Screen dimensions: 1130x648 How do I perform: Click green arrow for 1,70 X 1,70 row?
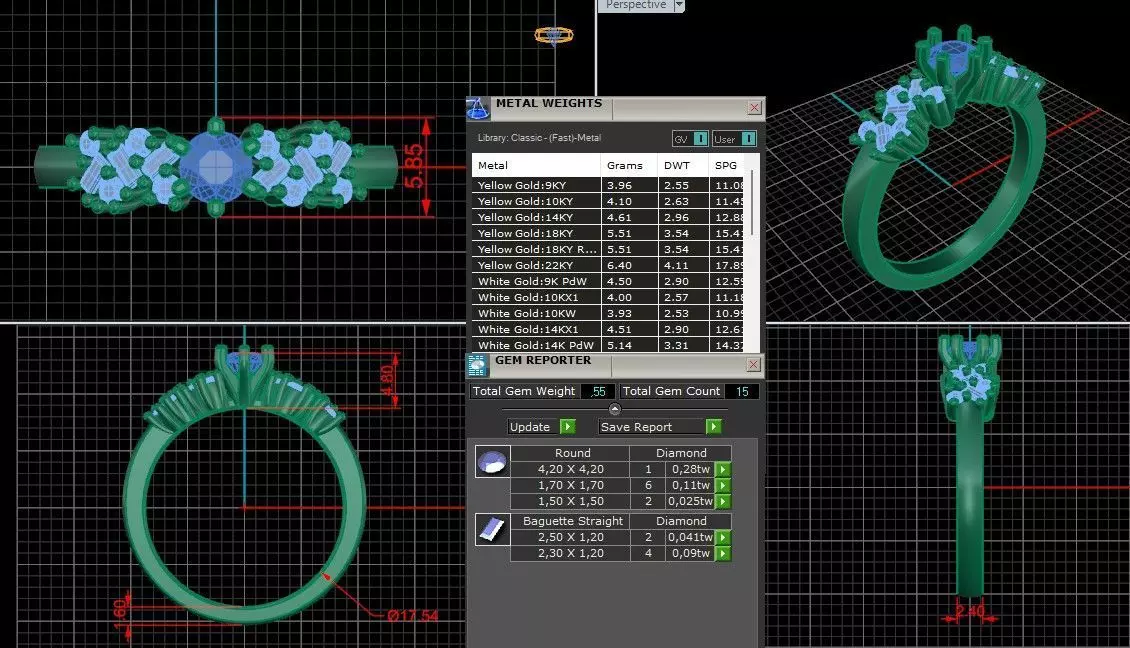point(723,485)
